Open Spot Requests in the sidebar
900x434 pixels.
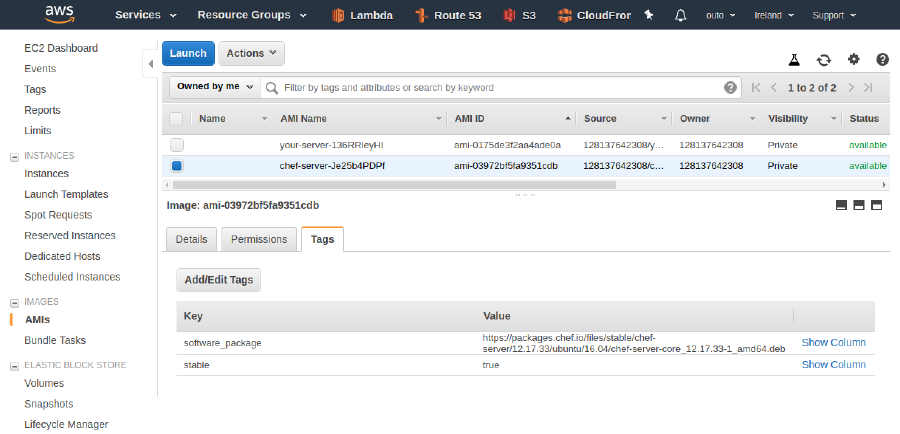58,215
